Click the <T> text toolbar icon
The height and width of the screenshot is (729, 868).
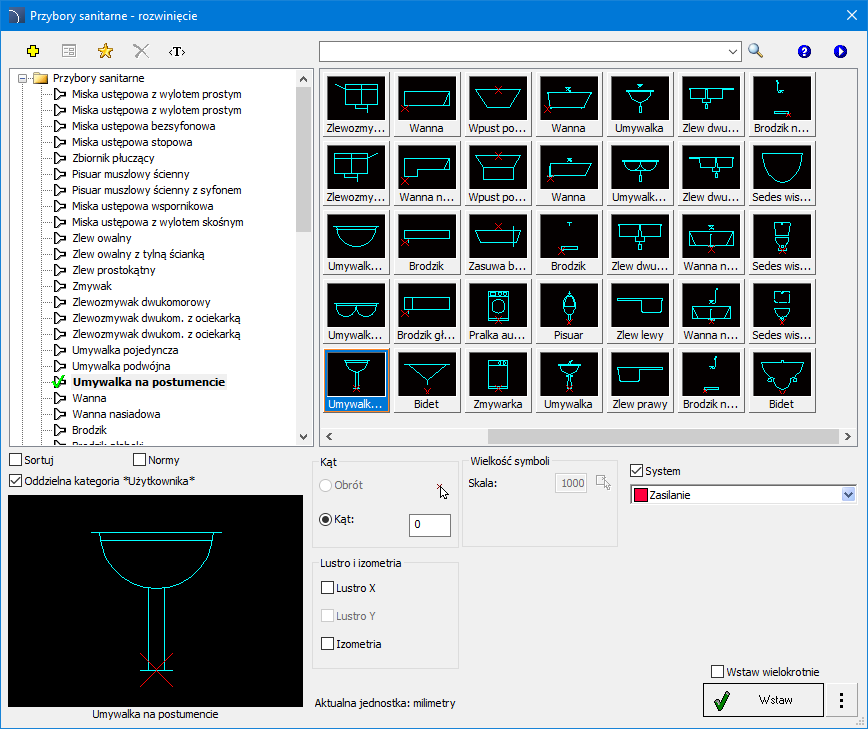(x=177, y=51)
